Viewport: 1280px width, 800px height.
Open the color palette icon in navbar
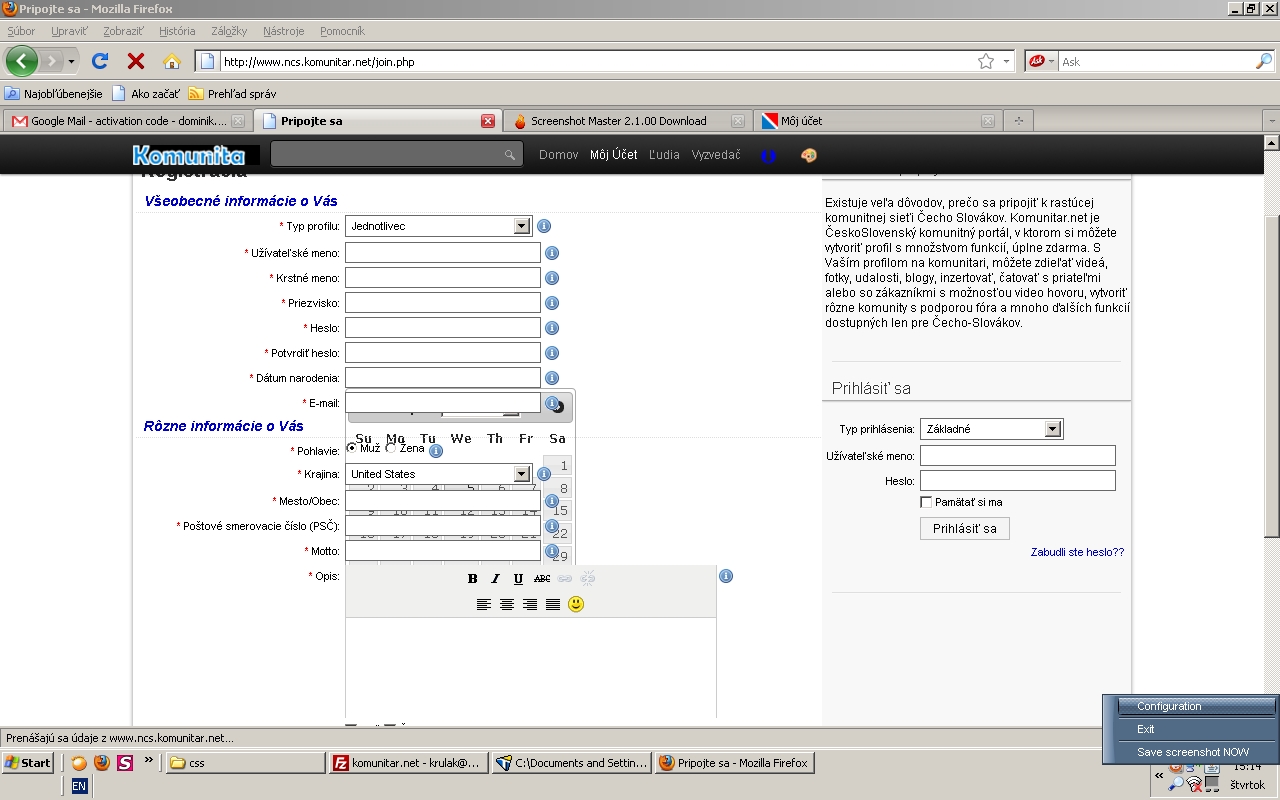tap(809, 155)
